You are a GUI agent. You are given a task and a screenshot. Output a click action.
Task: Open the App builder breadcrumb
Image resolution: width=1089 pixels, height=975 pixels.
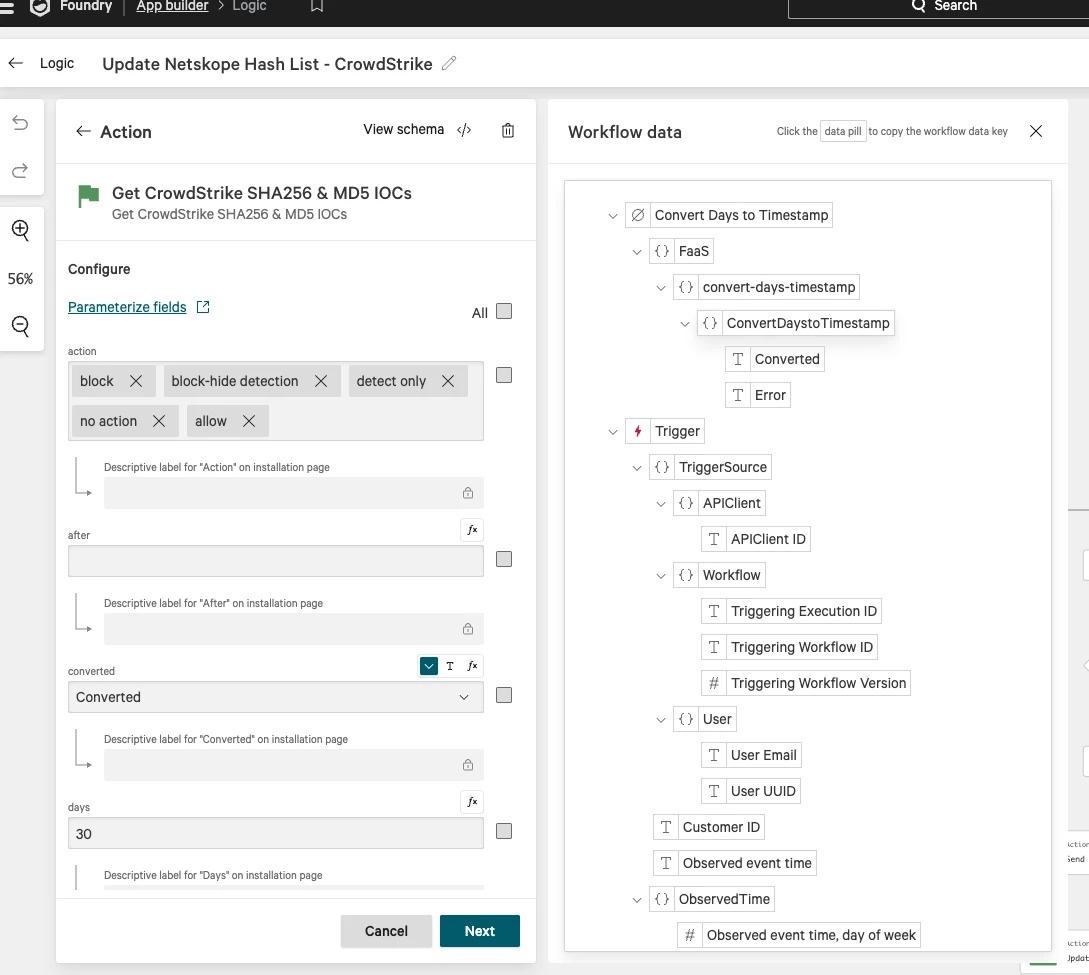coord(172,6)
